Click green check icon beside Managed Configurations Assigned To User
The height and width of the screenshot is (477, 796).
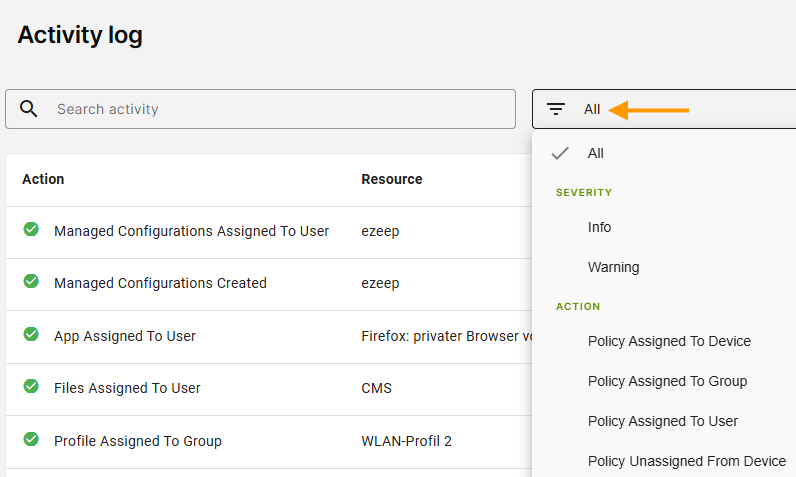click(31, 229)
